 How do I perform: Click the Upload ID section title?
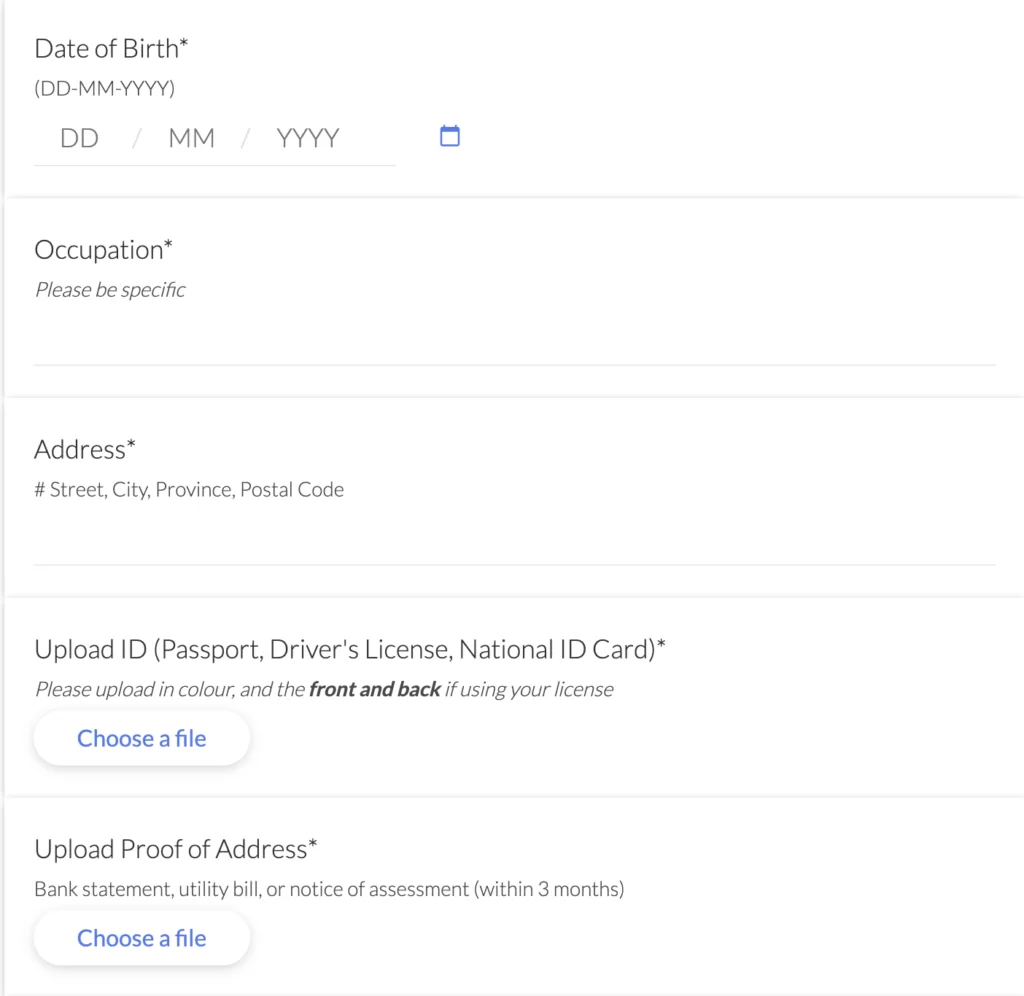tap(348, 649)
